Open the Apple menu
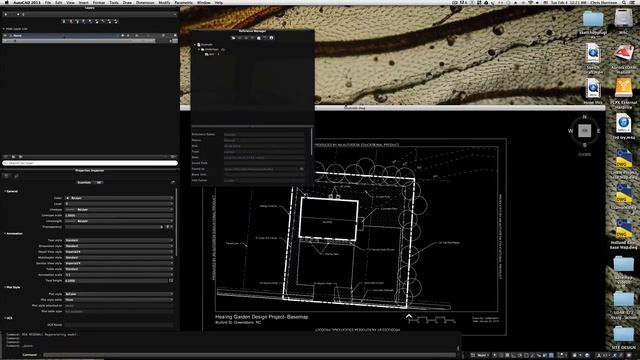Viewport: 640px width, 360px height. 6,2
